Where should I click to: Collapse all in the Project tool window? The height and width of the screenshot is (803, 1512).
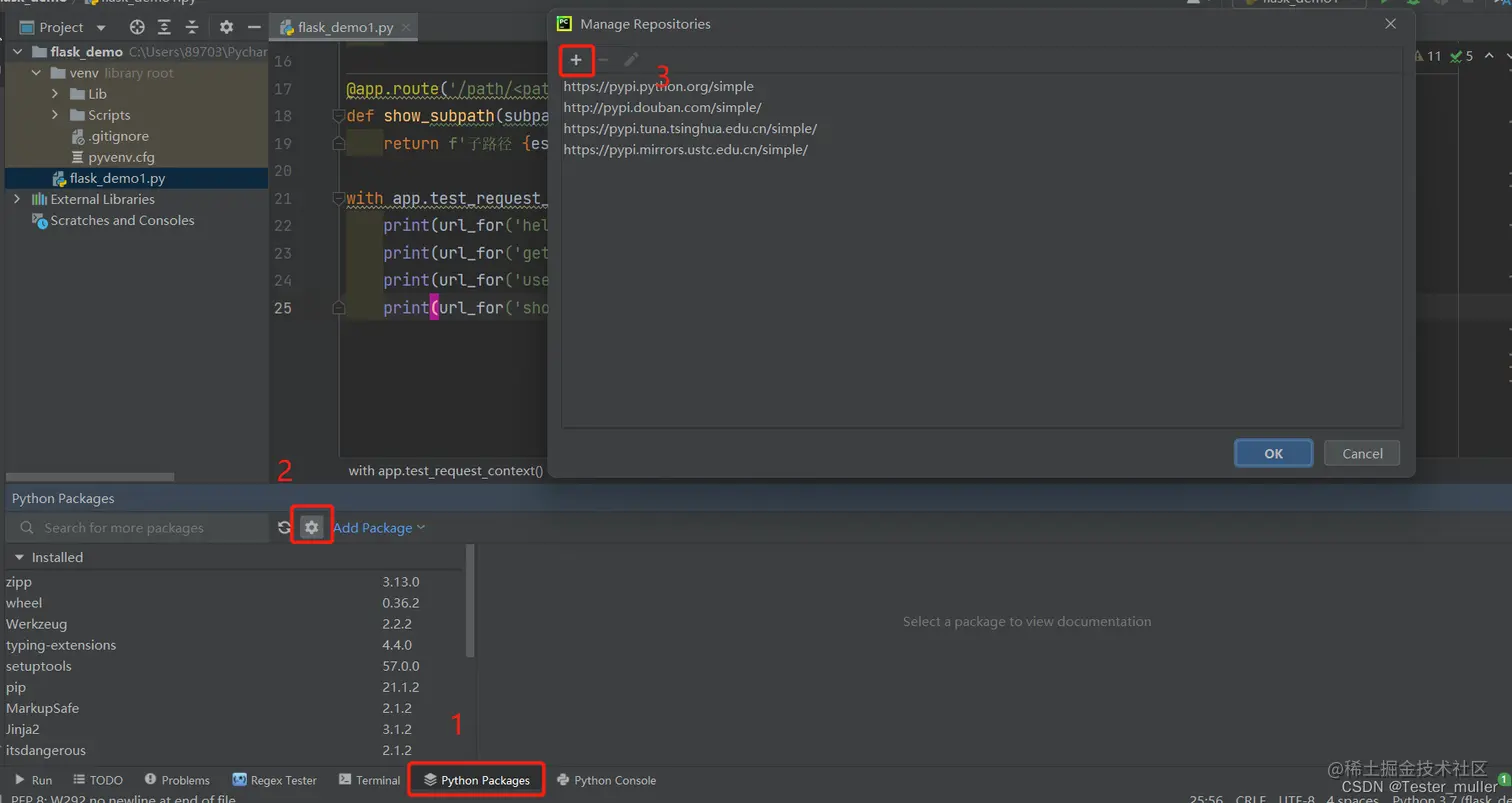click(192, 27)
